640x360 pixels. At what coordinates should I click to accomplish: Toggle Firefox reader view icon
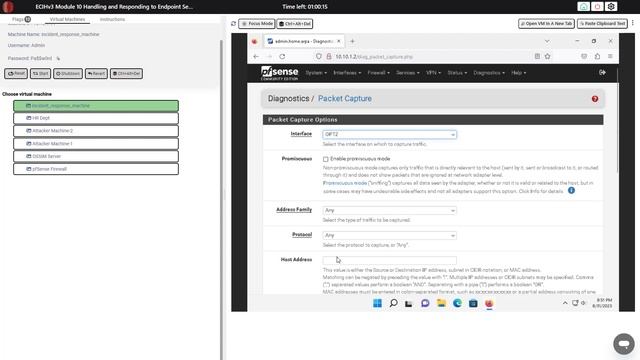[x=537, y=56]
